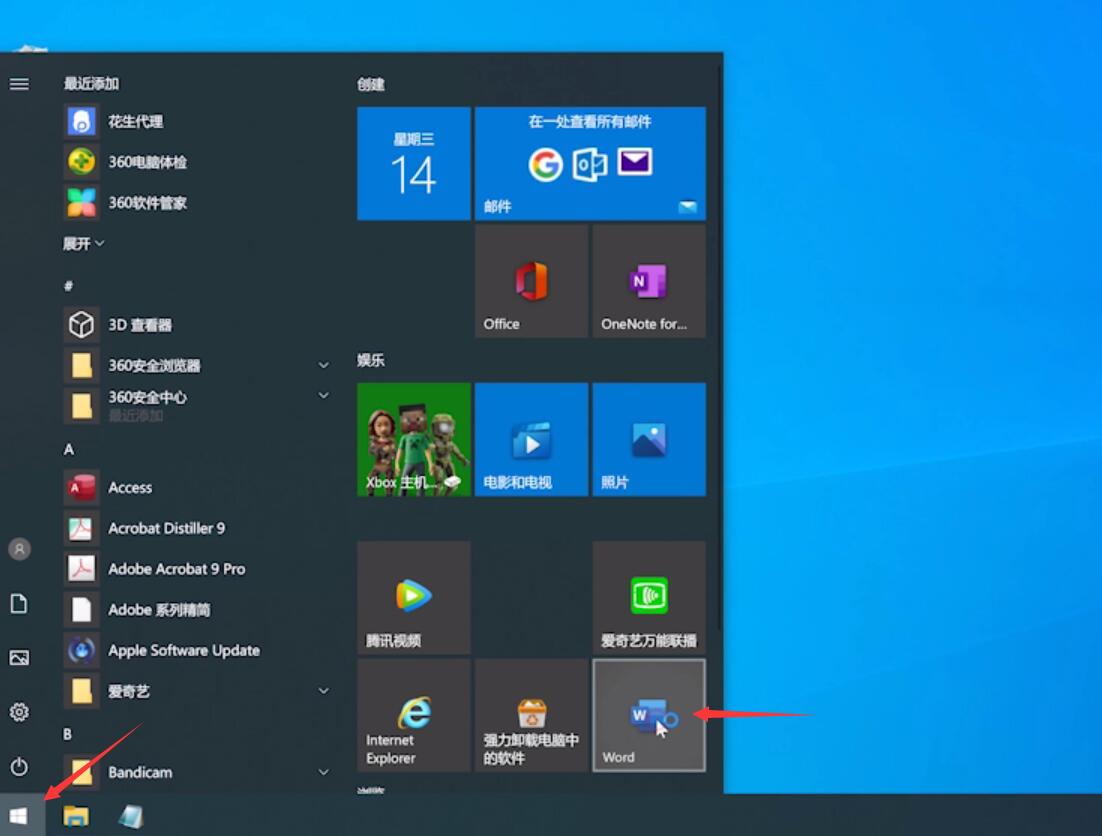Screen dimensions: 1102x836
Task: Click the hamburger menu at top left
Action: pyautogui.click(x=20, y=84)
